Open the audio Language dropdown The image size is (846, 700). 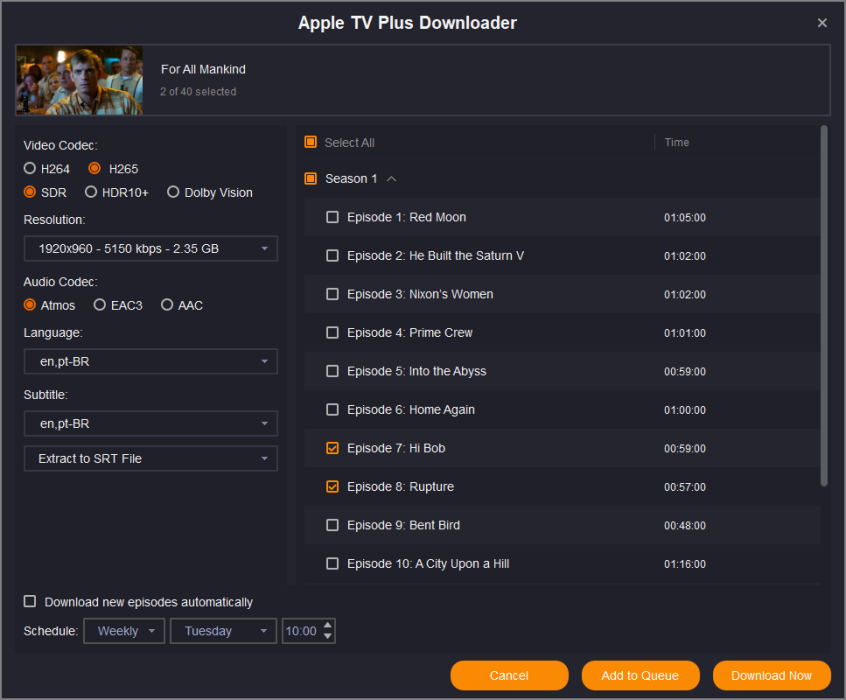[150, 362]
